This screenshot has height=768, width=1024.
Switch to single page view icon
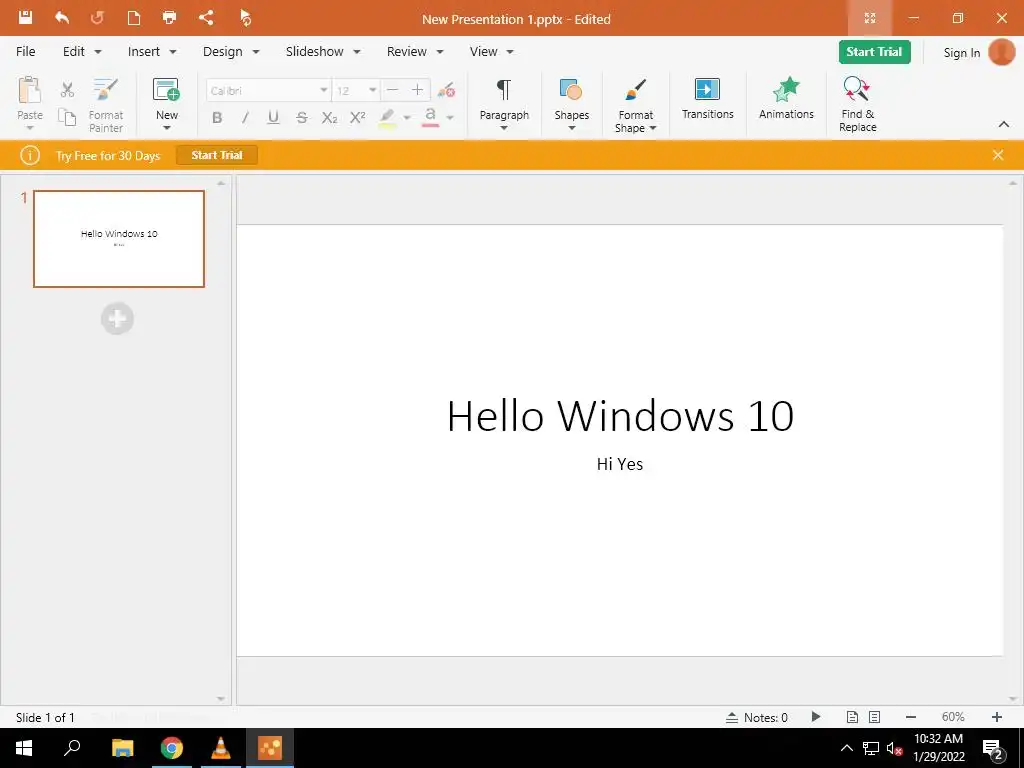pyautogui.click(x=852, y=717)
